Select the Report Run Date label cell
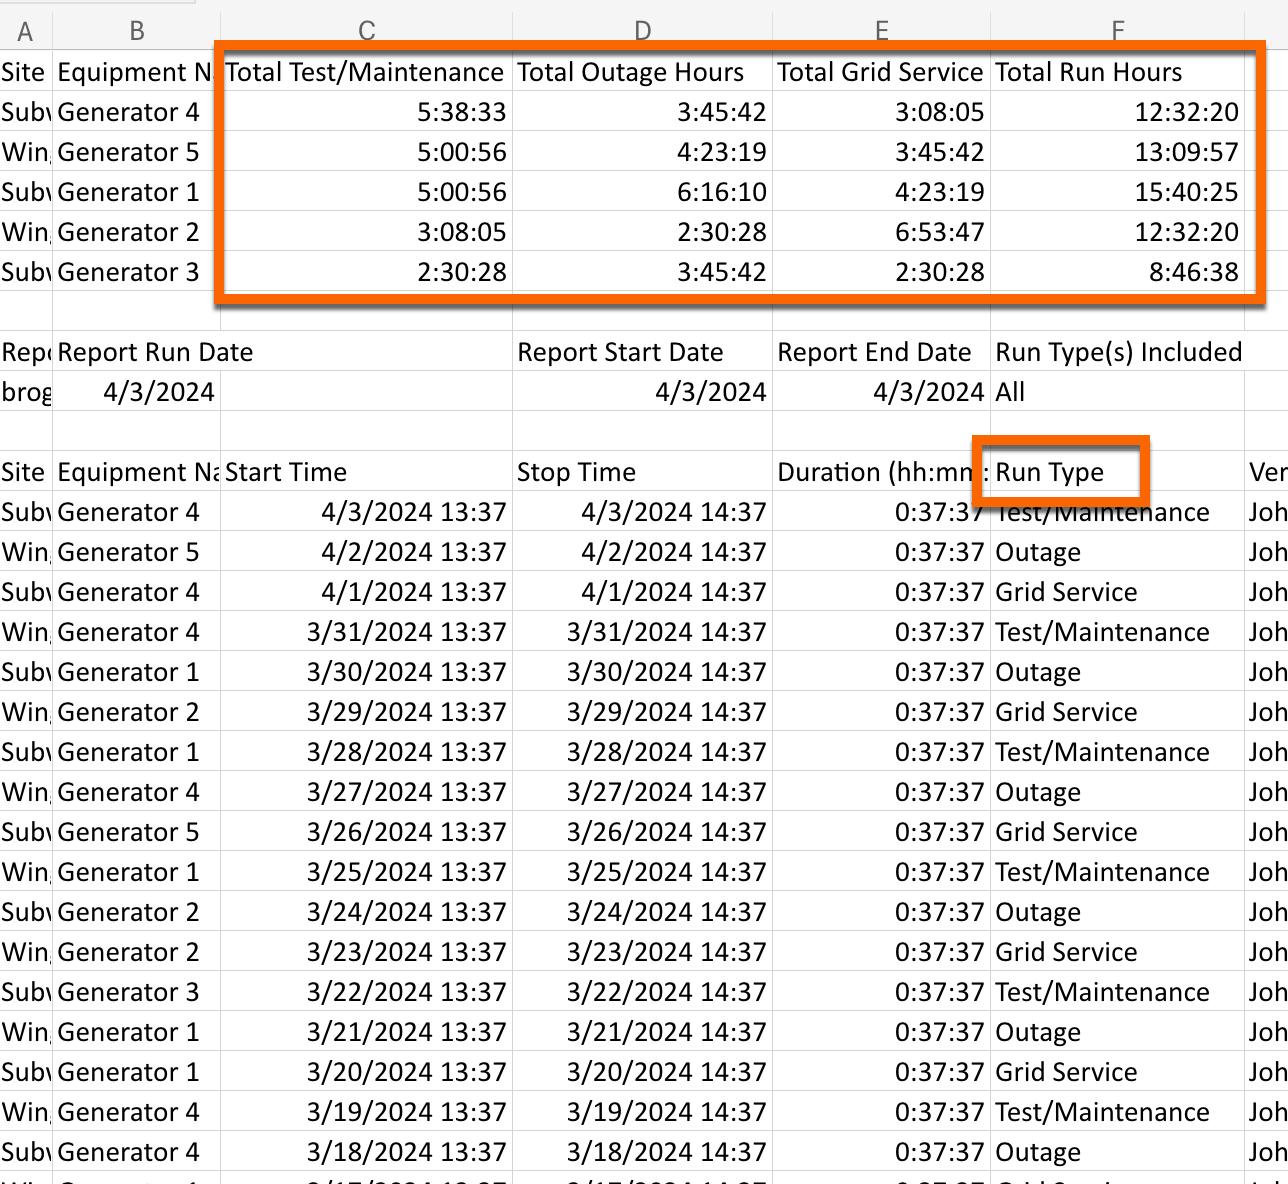The height and width of the screenshot is (1184, 1288). pos(155,352)
